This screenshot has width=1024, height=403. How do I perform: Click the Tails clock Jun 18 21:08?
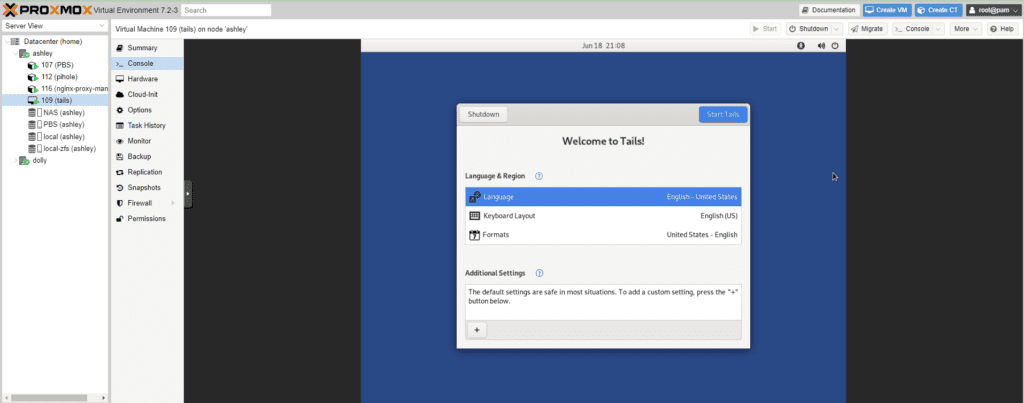click(603, 46)
